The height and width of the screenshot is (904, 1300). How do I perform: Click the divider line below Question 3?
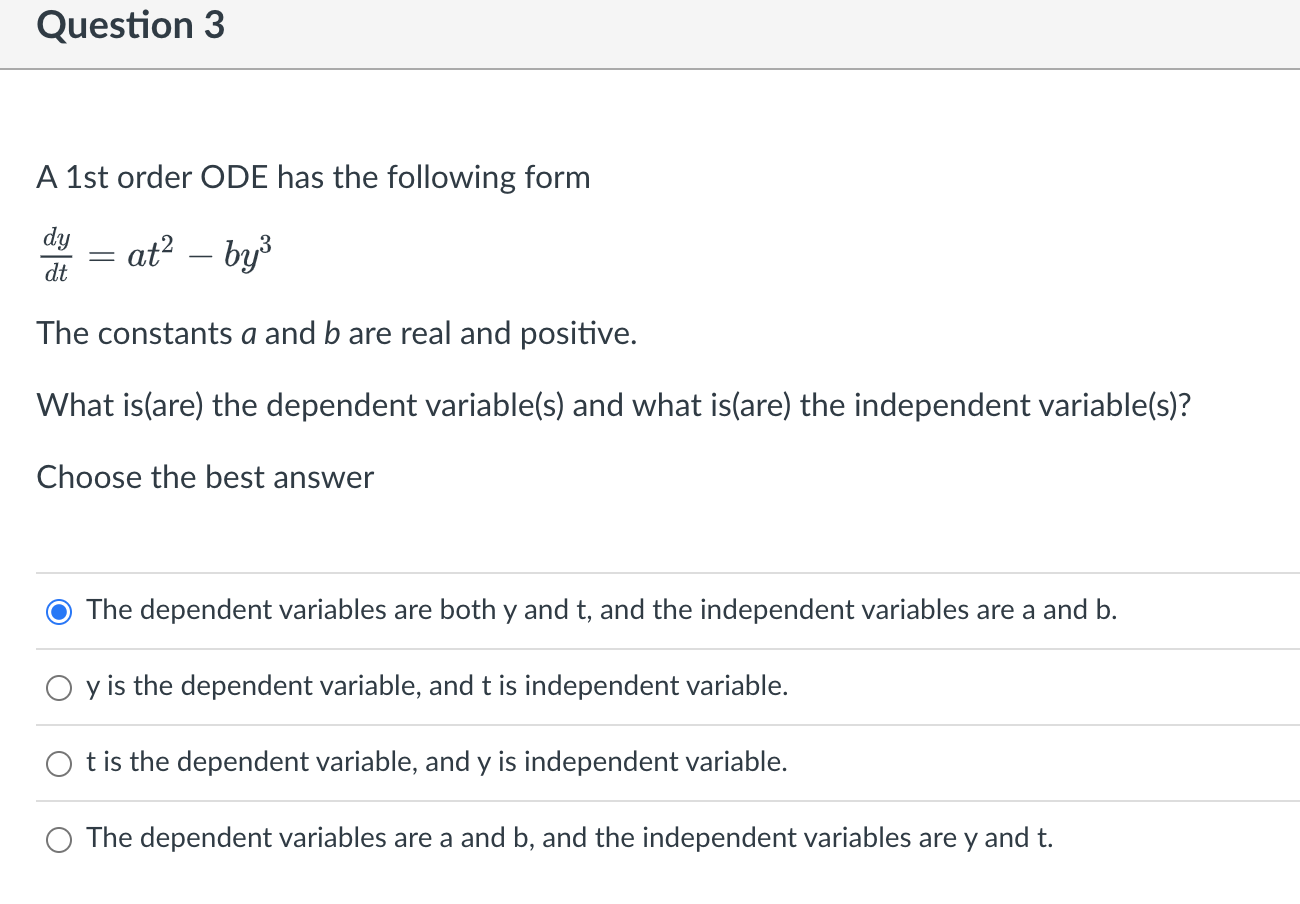pyautogui.click(x=650, y=69)
